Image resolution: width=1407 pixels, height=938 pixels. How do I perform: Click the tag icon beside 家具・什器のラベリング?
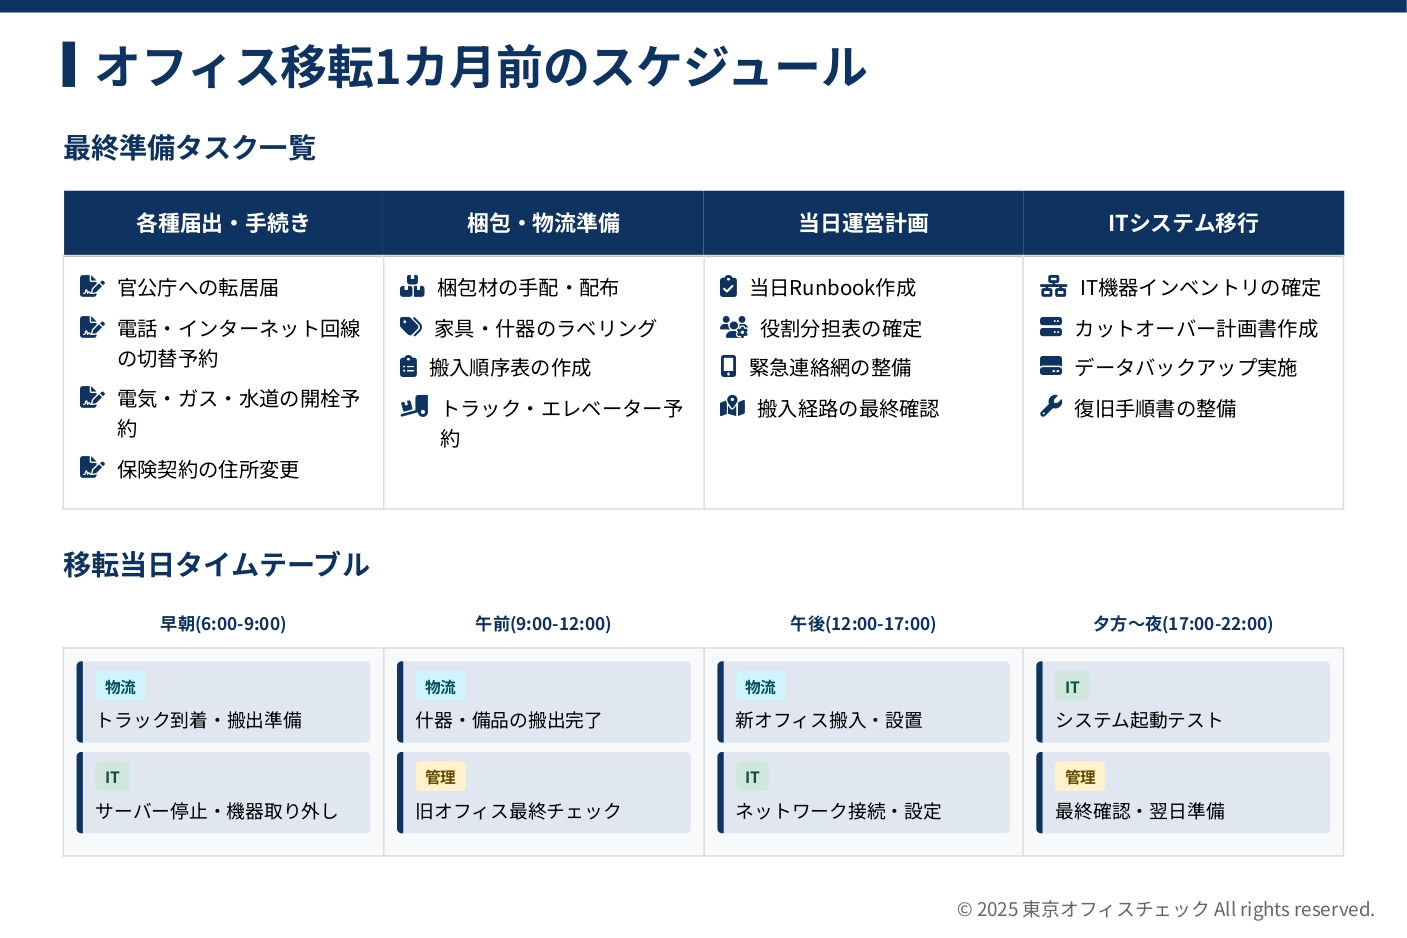411,327
